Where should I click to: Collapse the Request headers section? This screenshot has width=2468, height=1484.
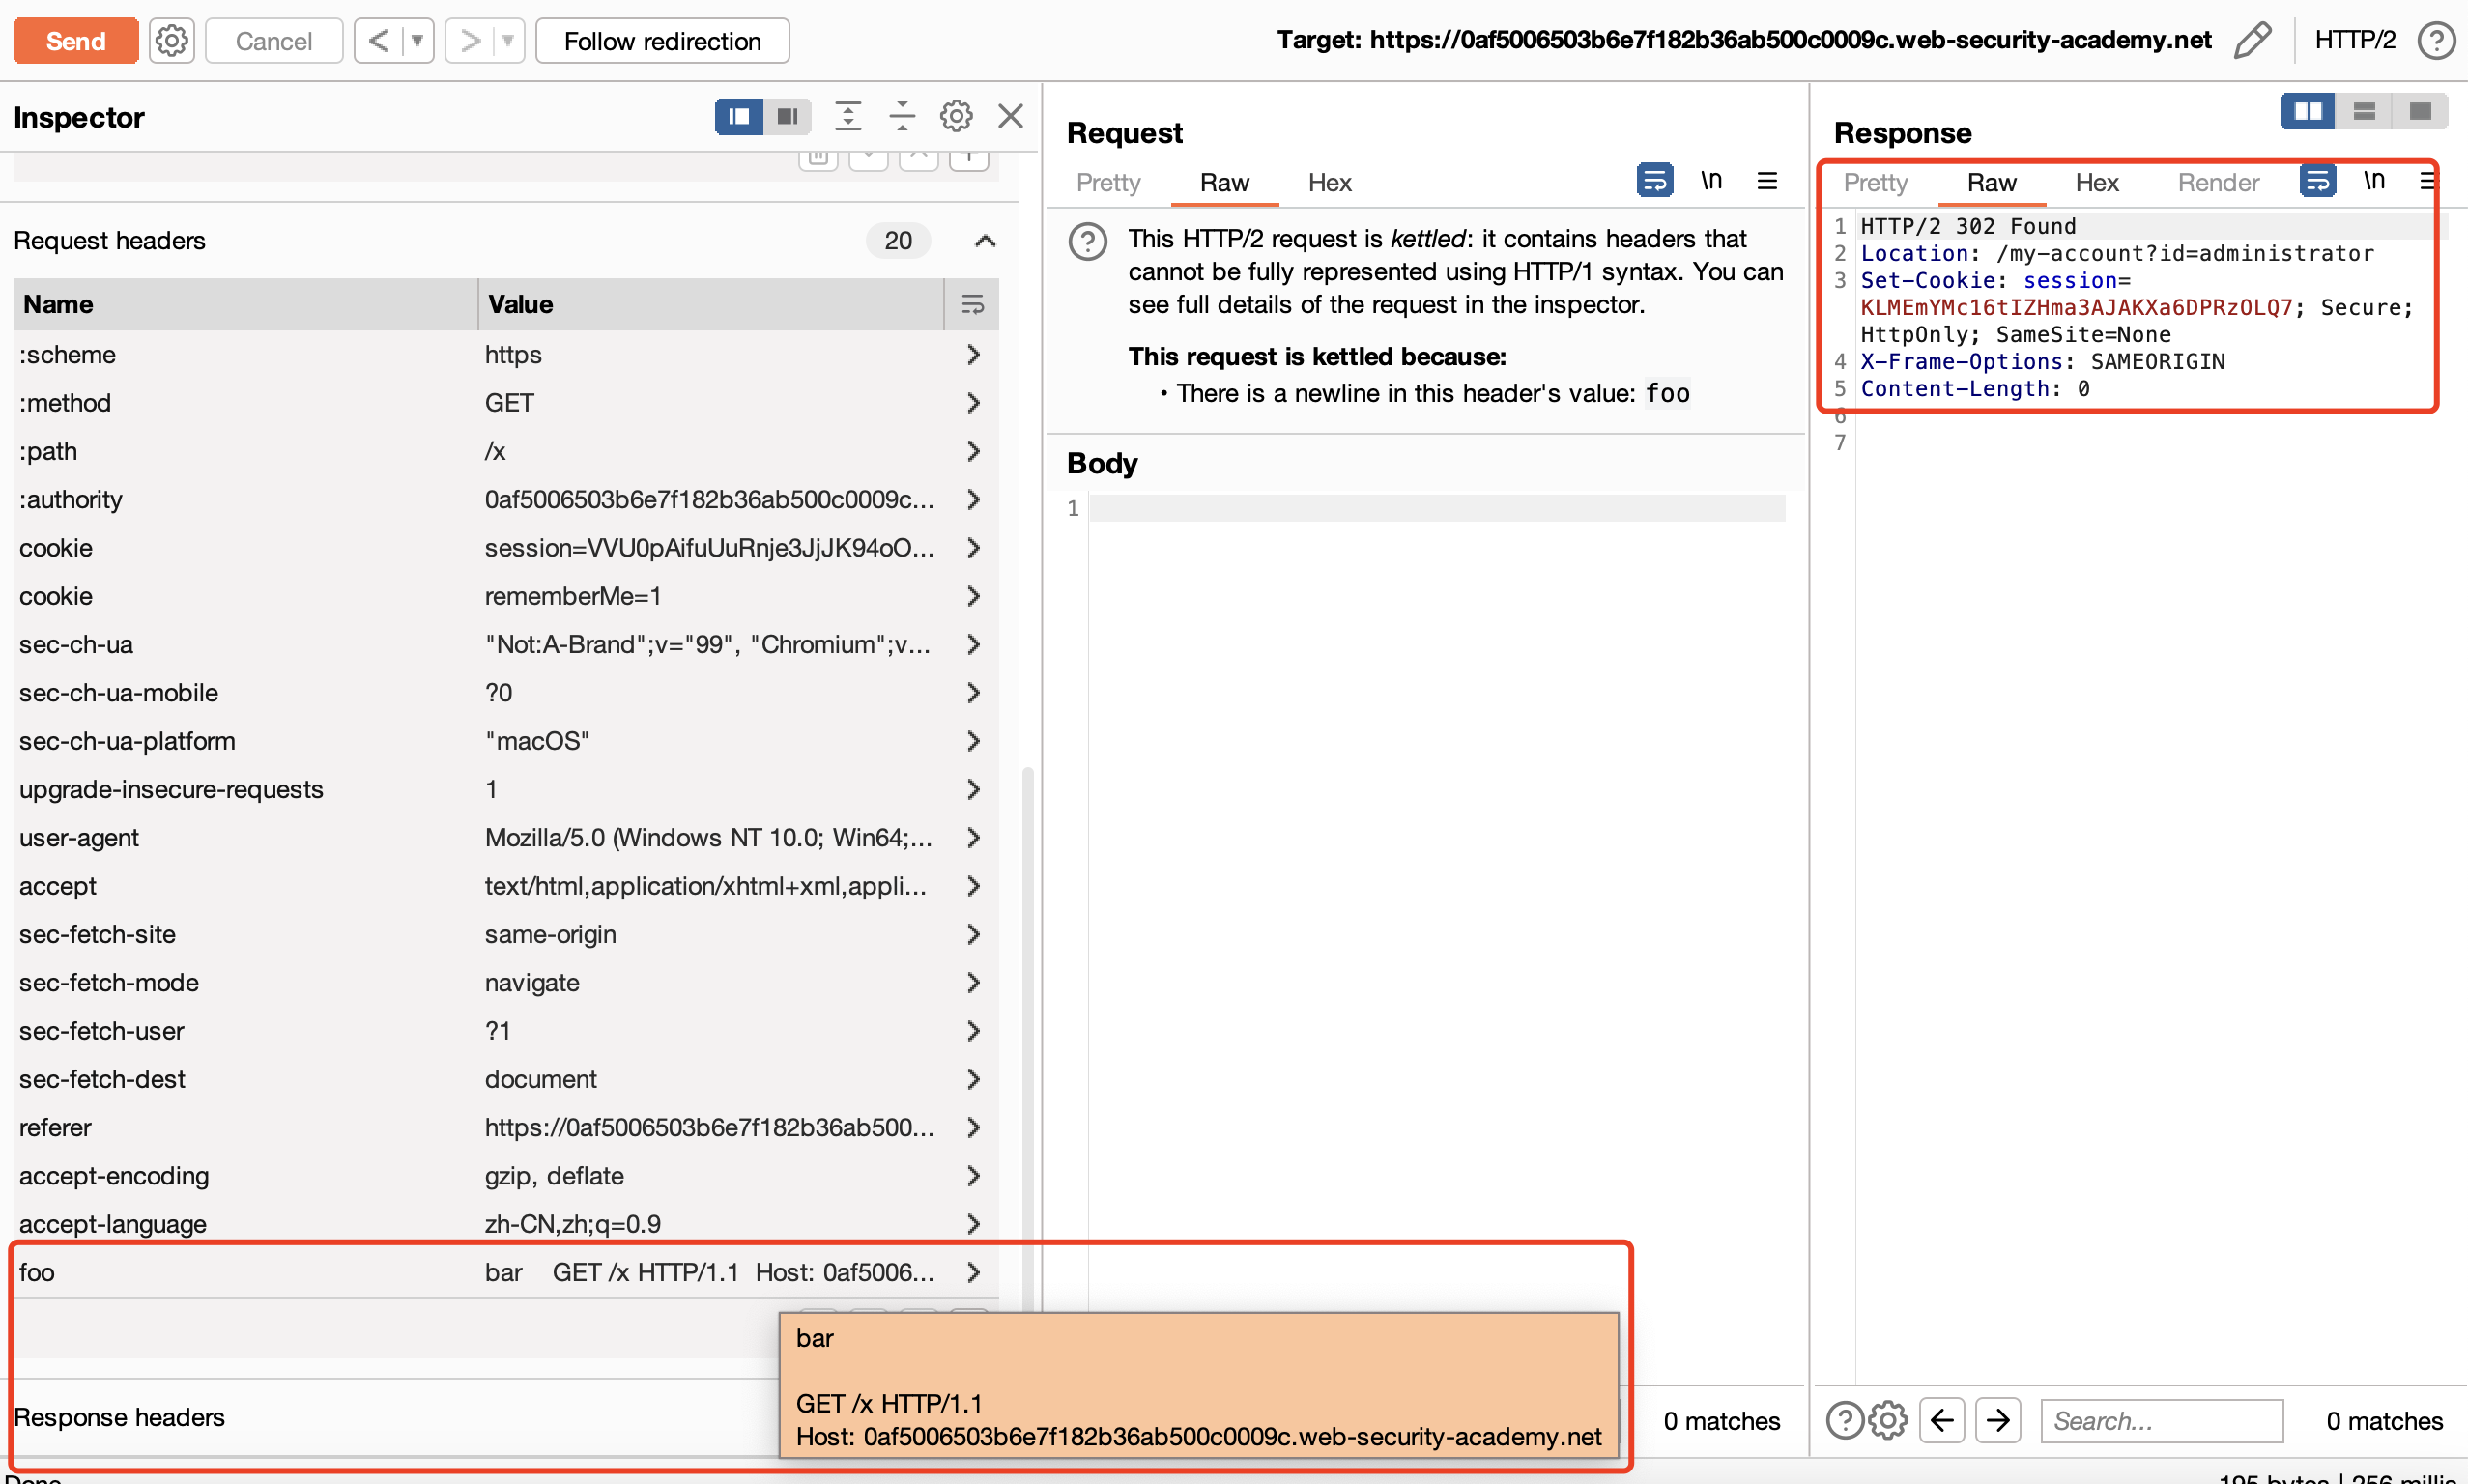[985, 241]
